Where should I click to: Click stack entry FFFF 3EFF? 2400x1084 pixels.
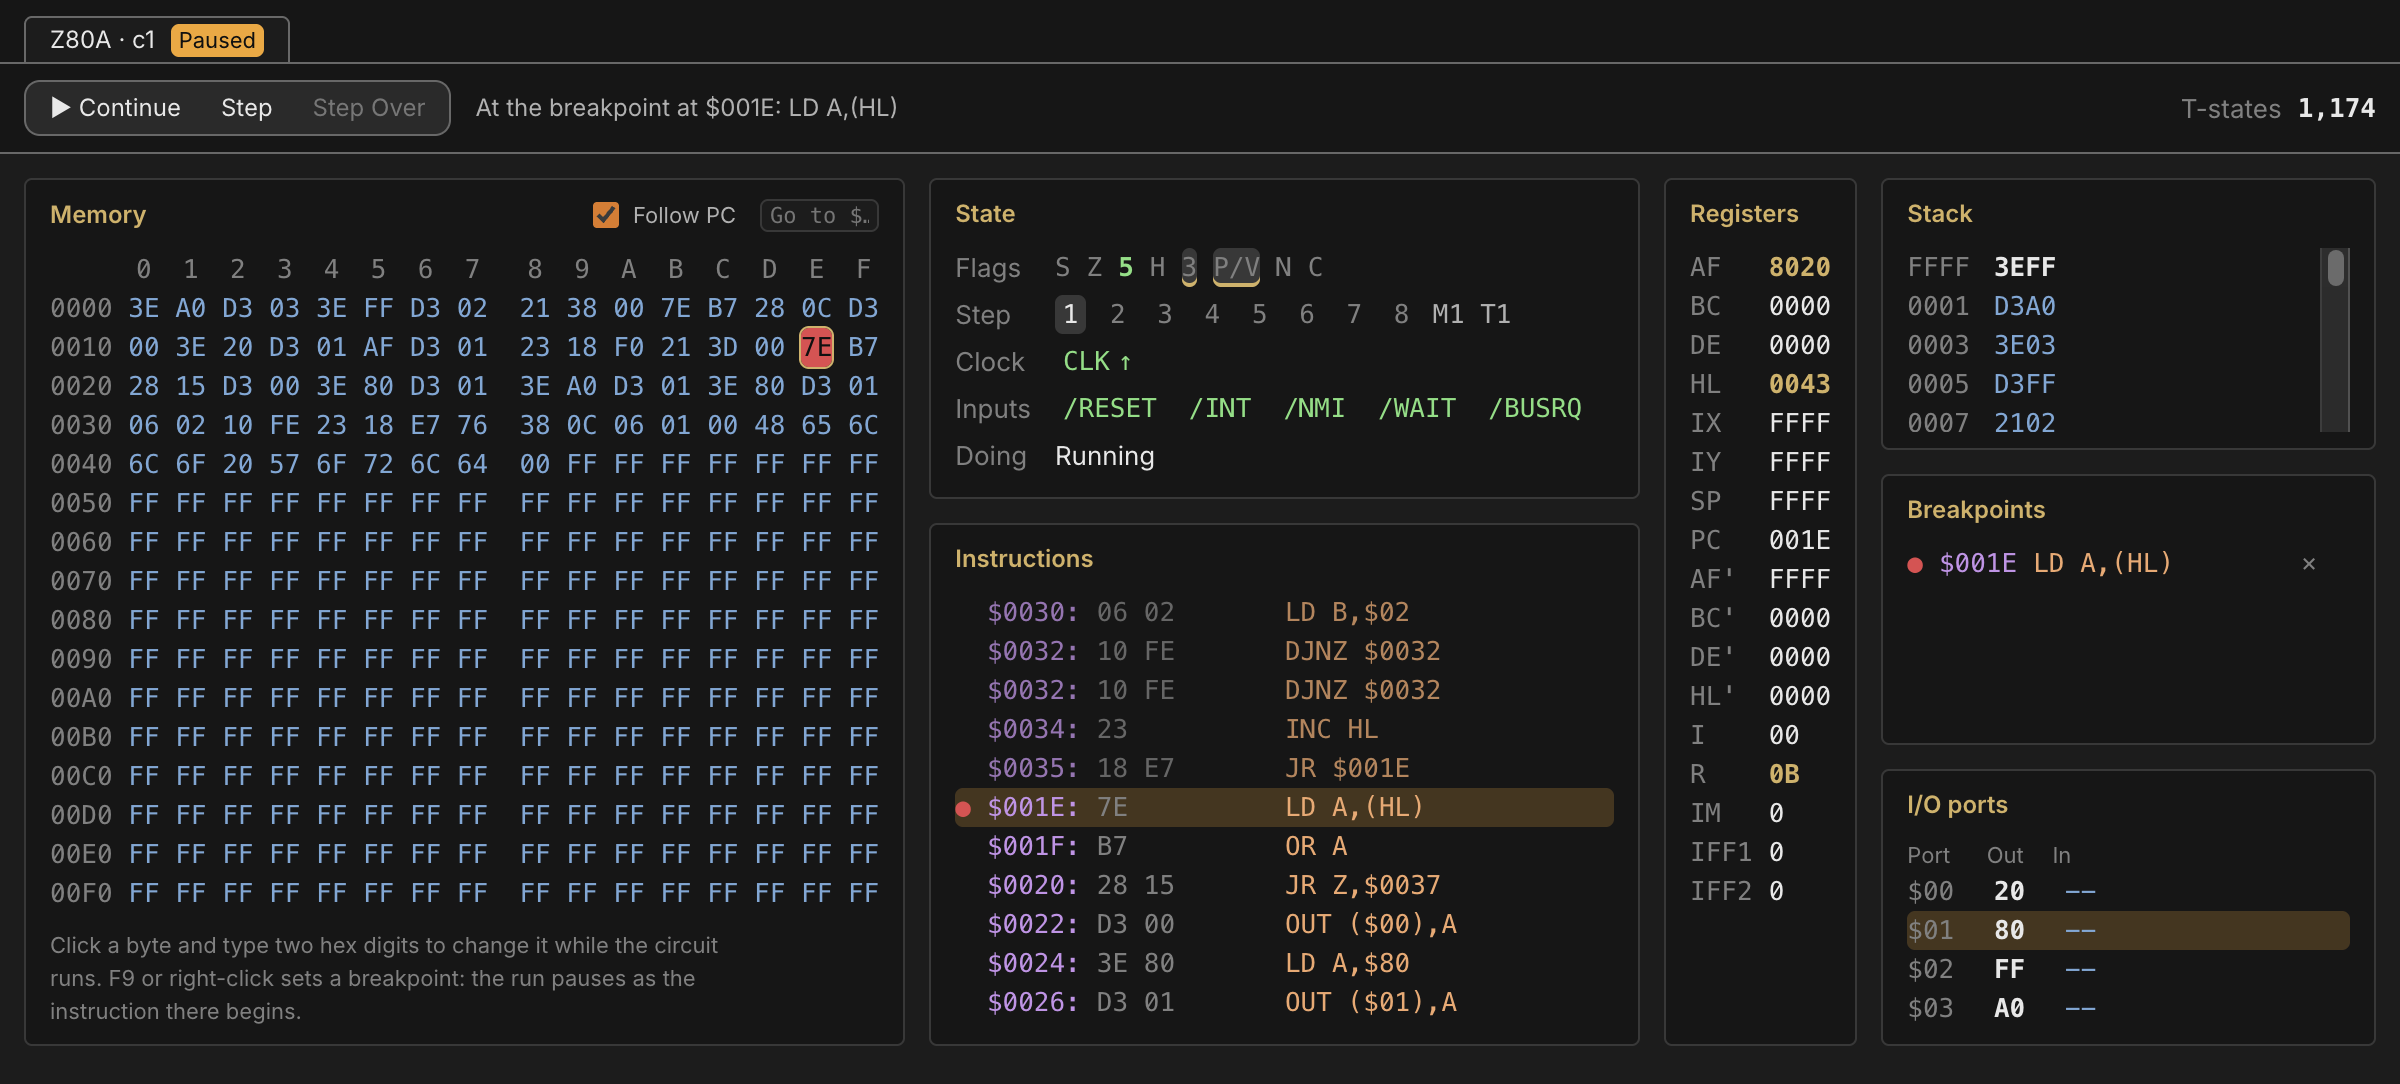pyautogui.click(x=1981, y=267)
